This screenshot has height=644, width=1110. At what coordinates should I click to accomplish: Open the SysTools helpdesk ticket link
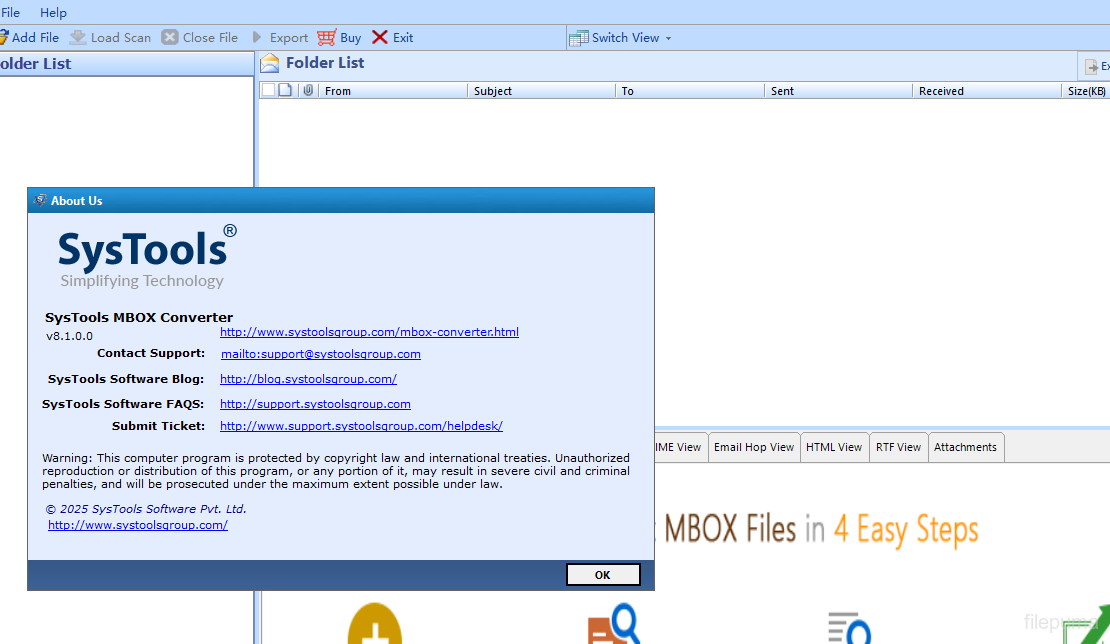(x=361, y=426)
